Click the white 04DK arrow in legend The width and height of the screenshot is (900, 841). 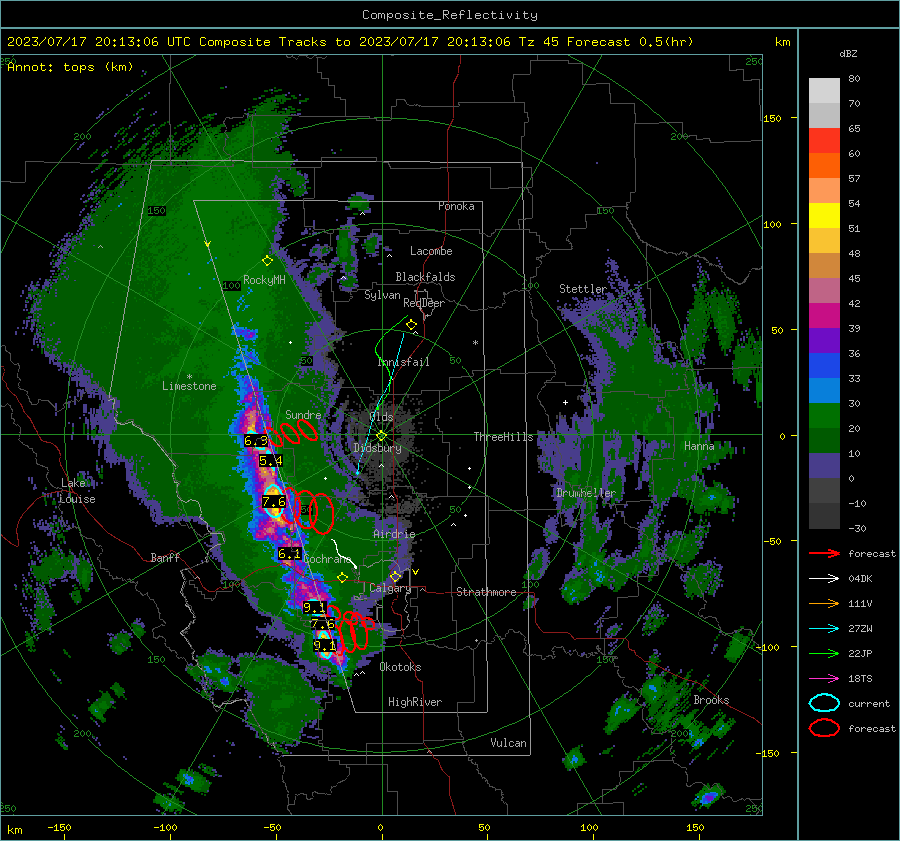824,578
